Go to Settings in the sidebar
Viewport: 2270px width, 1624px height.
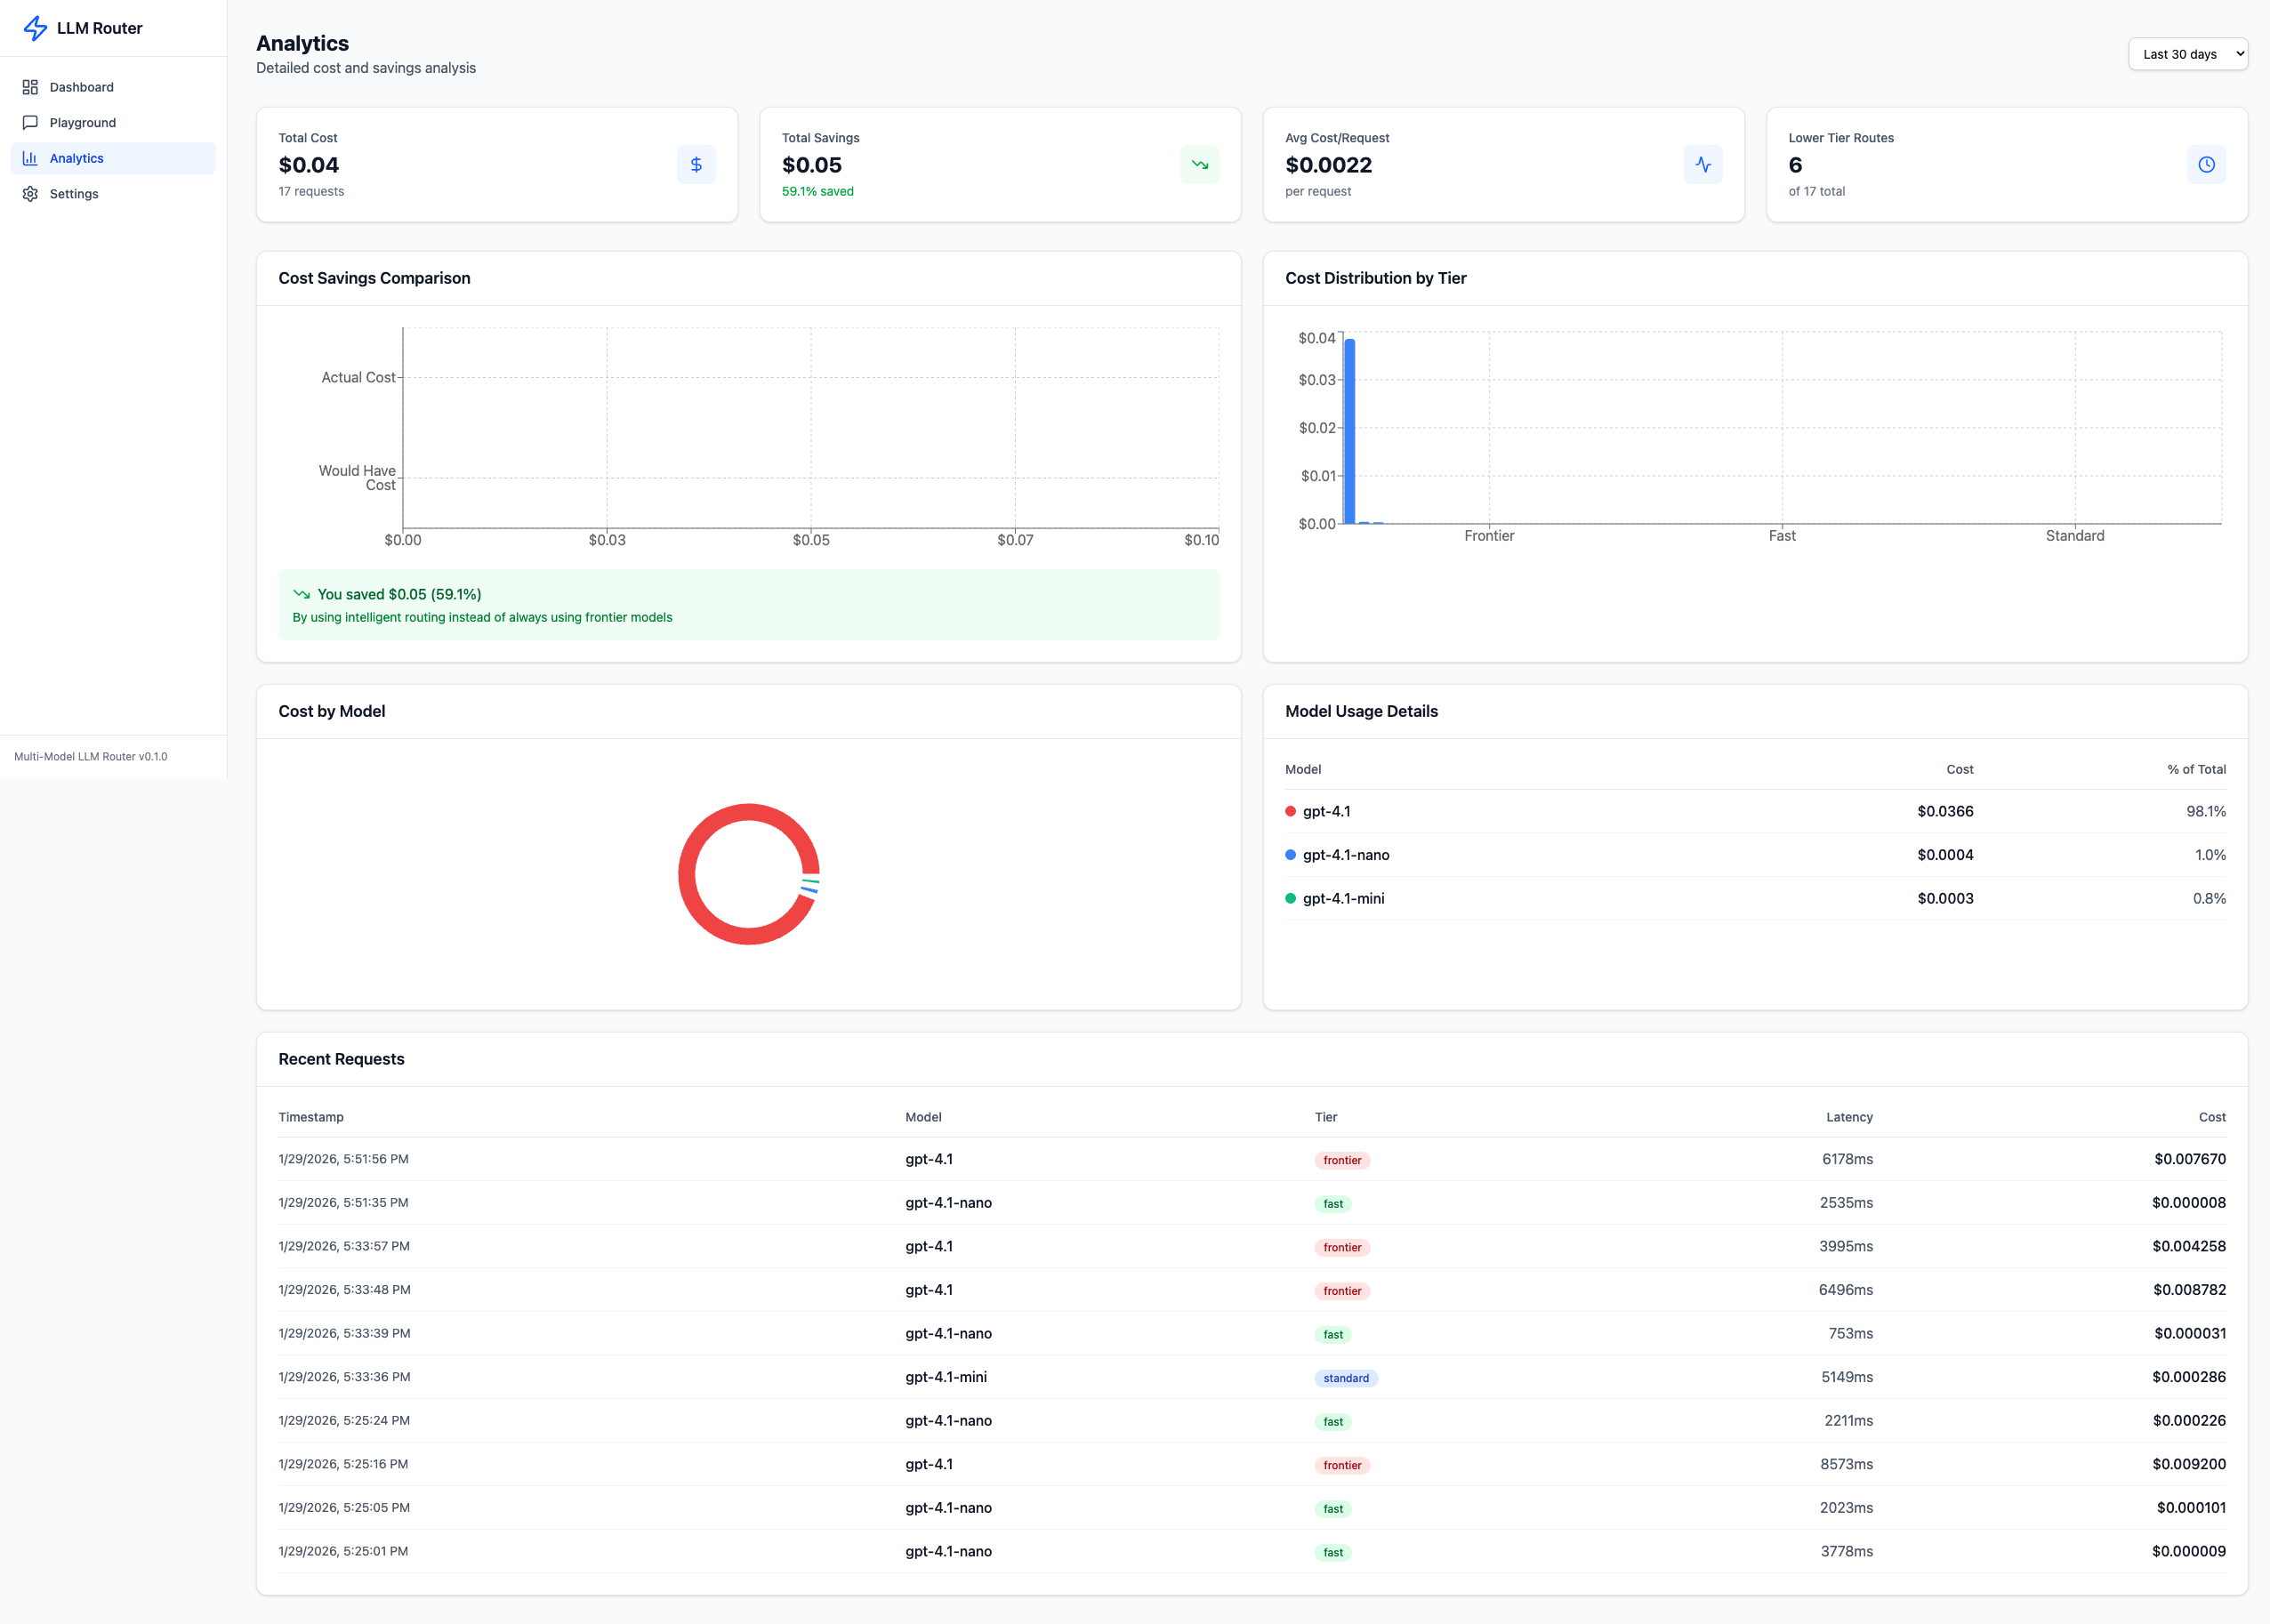pos(113,194)
